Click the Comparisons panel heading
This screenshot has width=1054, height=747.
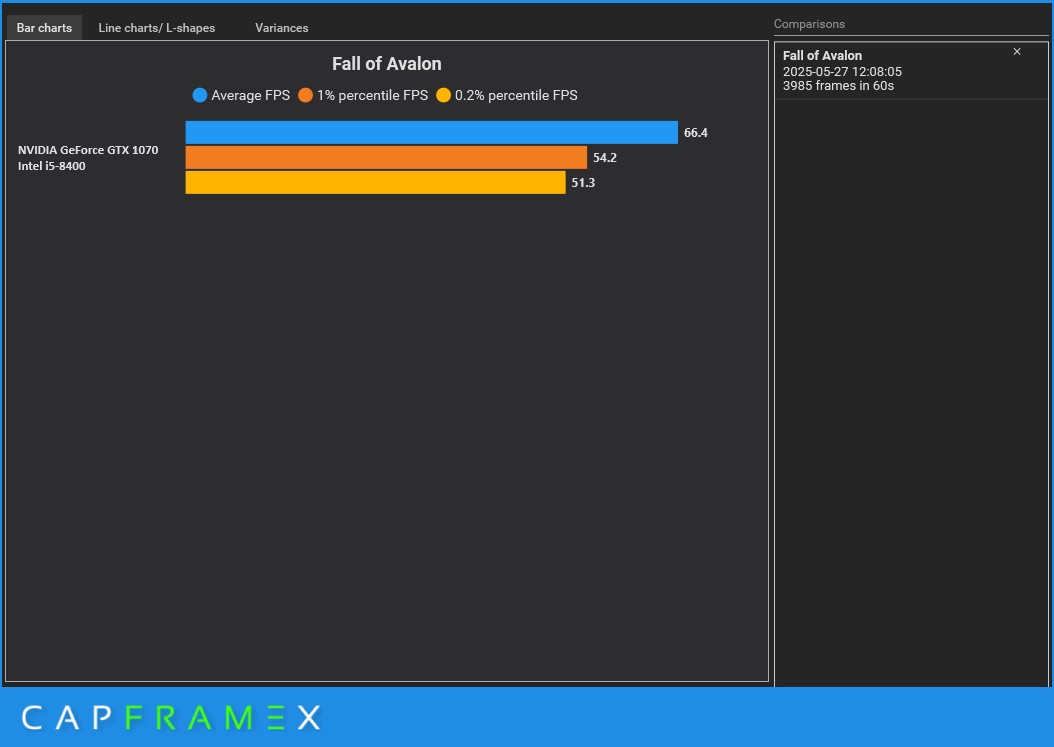(x=809, y=24)
